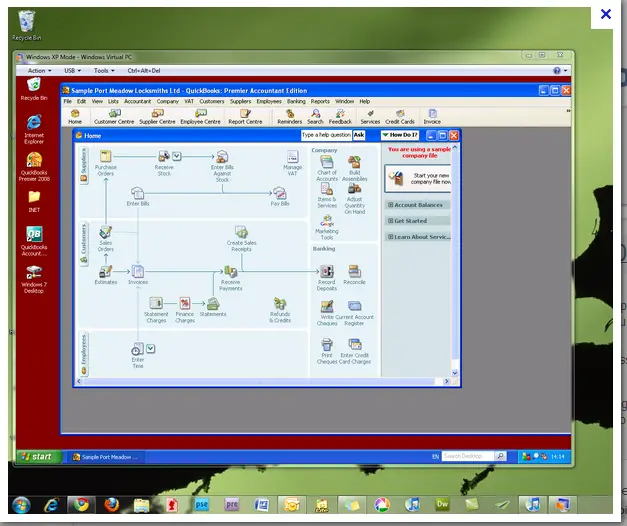Click the Ask button
The height and width of the screenshot is (526, 627).
[359, 135]
